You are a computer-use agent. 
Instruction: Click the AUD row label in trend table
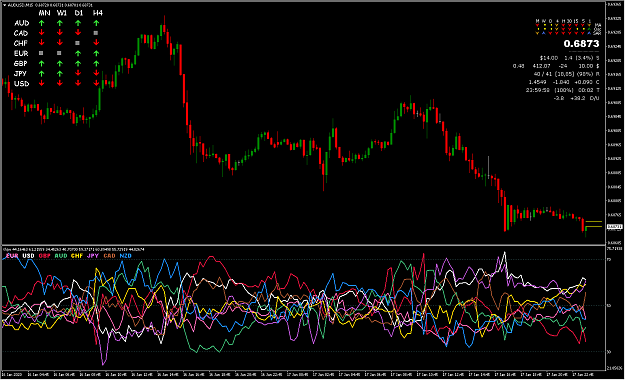click(22, 23)
